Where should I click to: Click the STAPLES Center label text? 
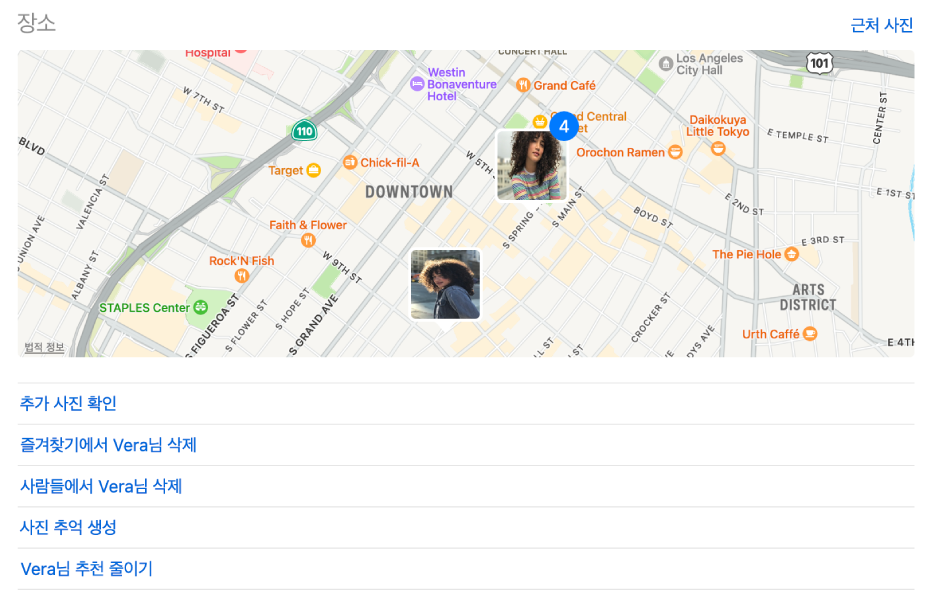tap(144, 307)
